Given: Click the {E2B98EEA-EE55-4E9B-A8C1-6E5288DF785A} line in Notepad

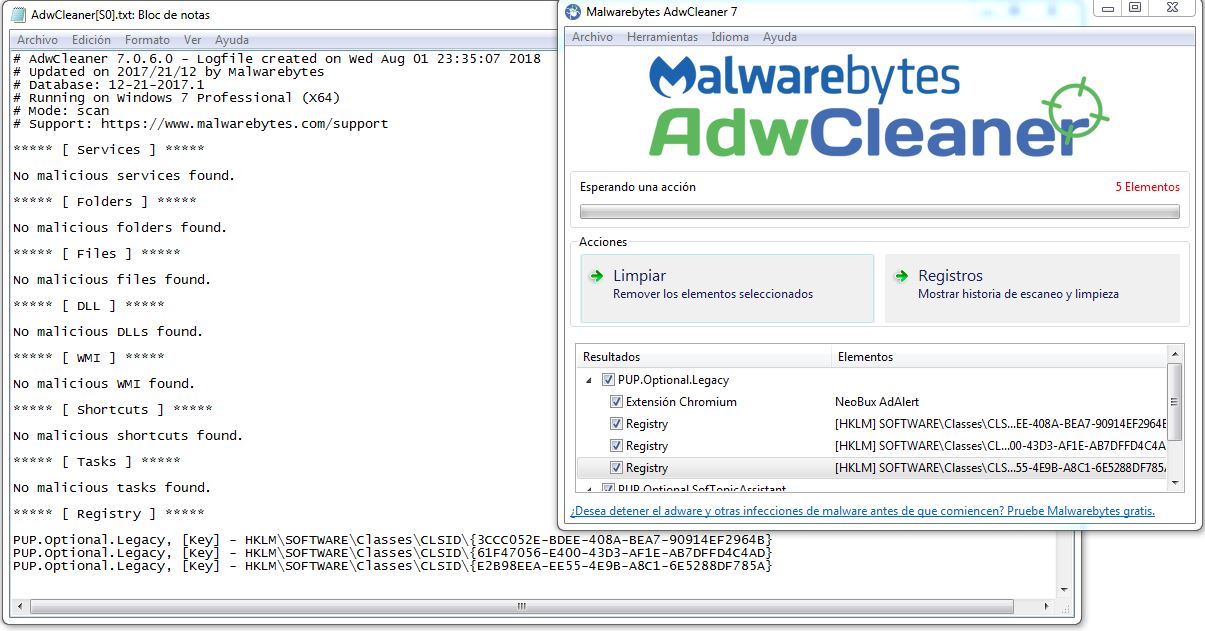Looking at the screenshot, I should (x=392, y=565).
